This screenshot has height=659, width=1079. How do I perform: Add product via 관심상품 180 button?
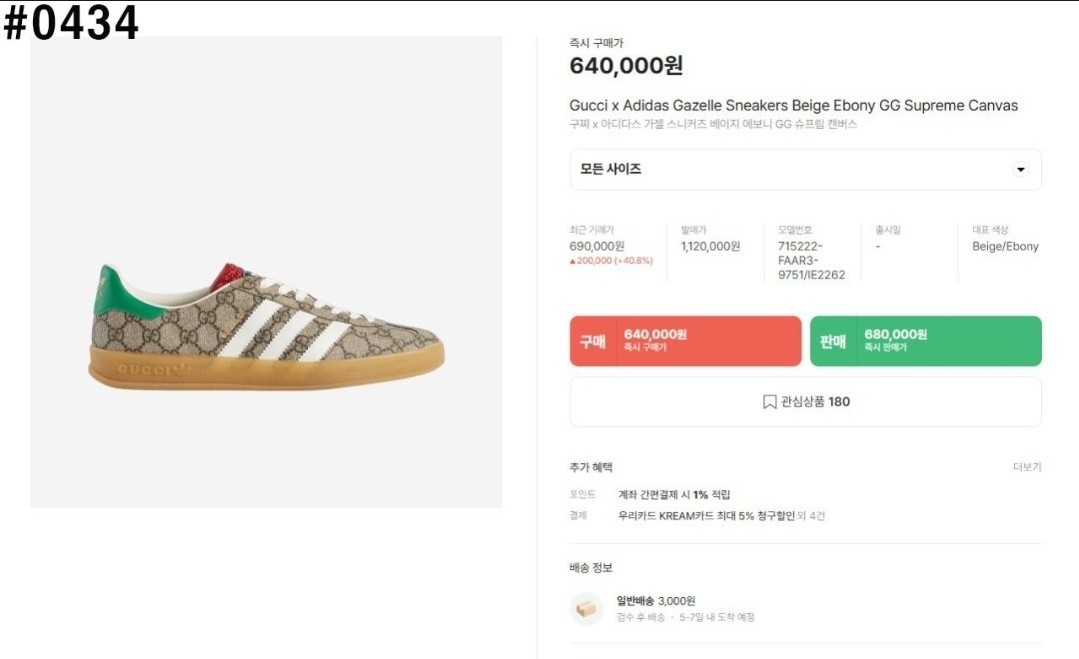[805, 402]
